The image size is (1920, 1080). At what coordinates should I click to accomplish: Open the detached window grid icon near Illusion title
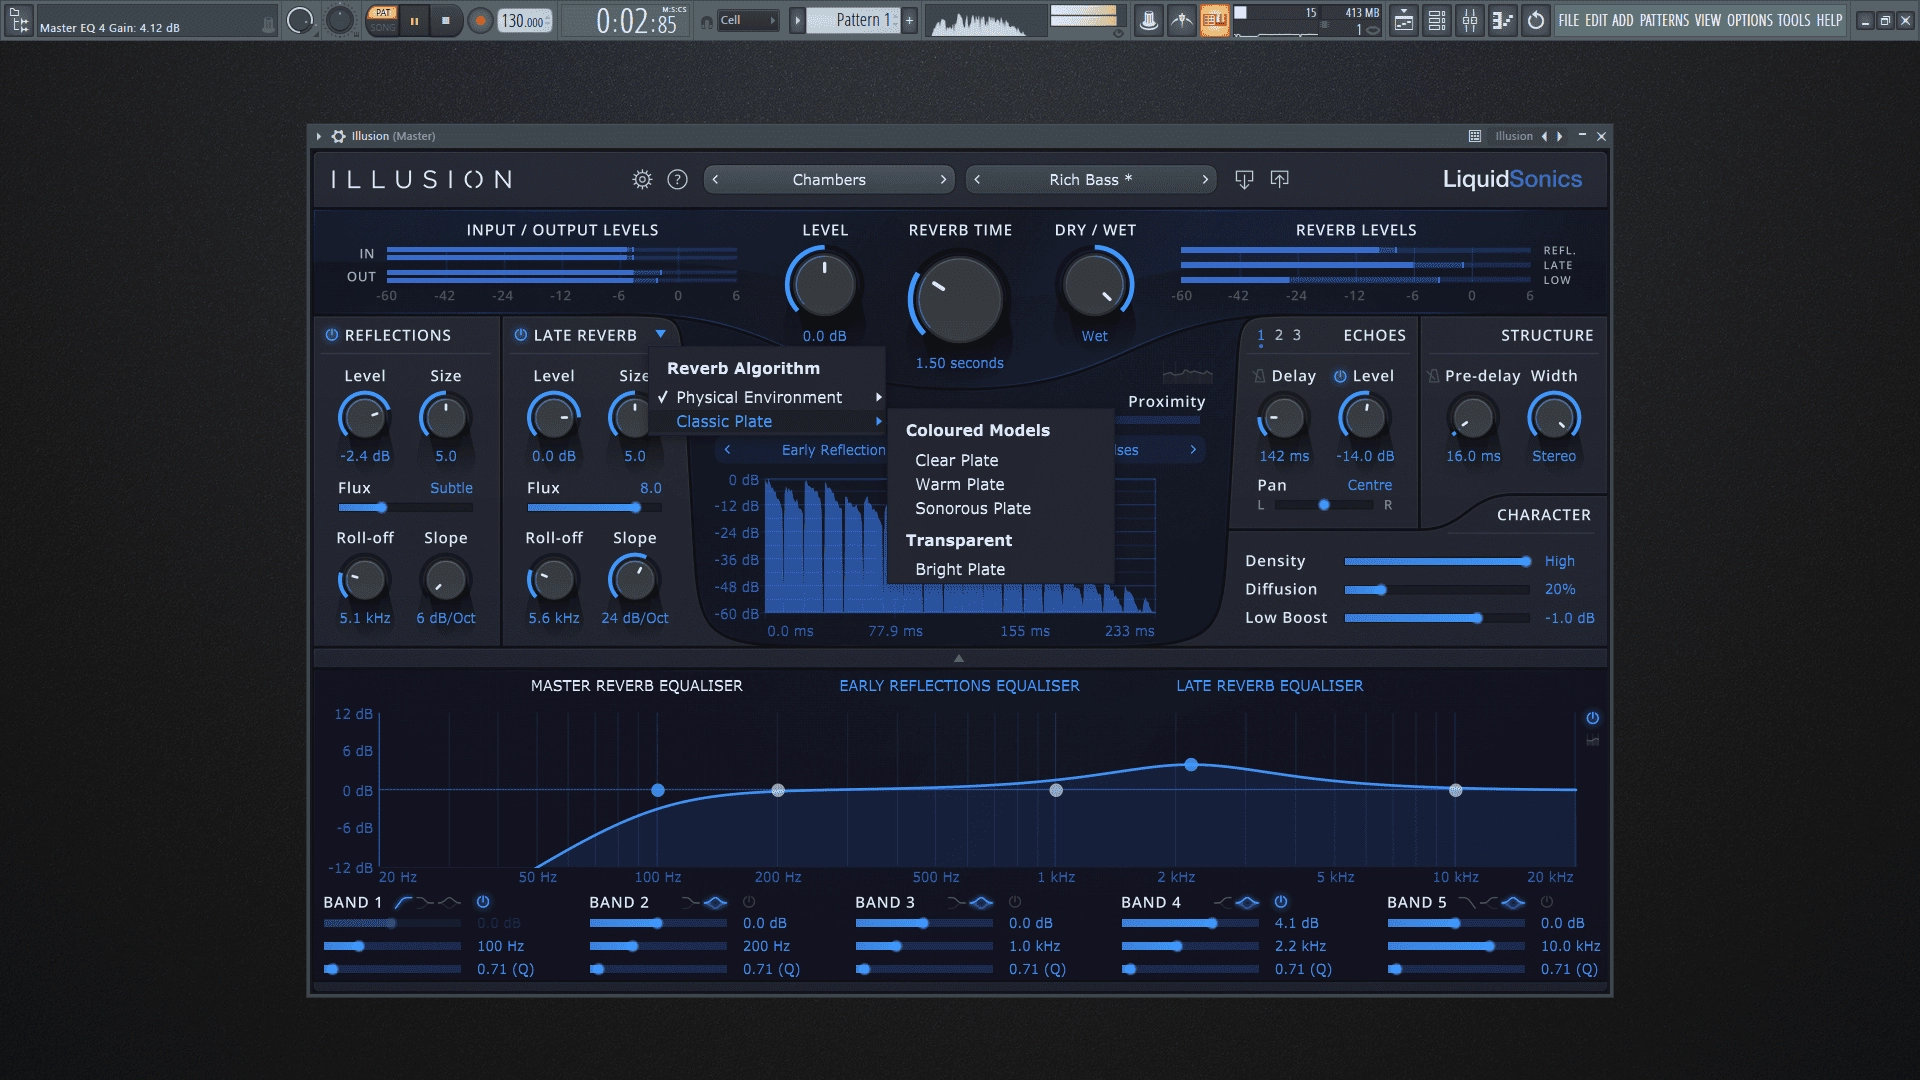[1474, 136]
